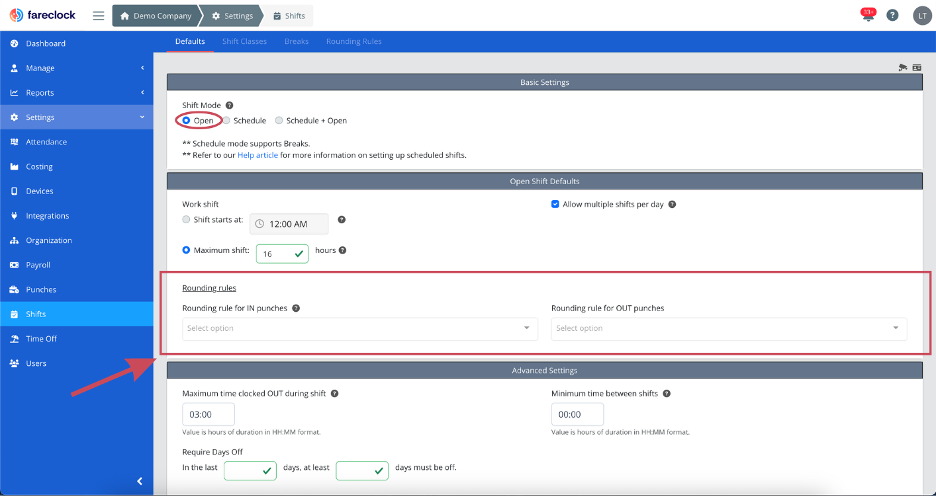Toggle the hamburger menu icon
The width and height of the screenshot is (936, 498).
[x=98, y=16]
